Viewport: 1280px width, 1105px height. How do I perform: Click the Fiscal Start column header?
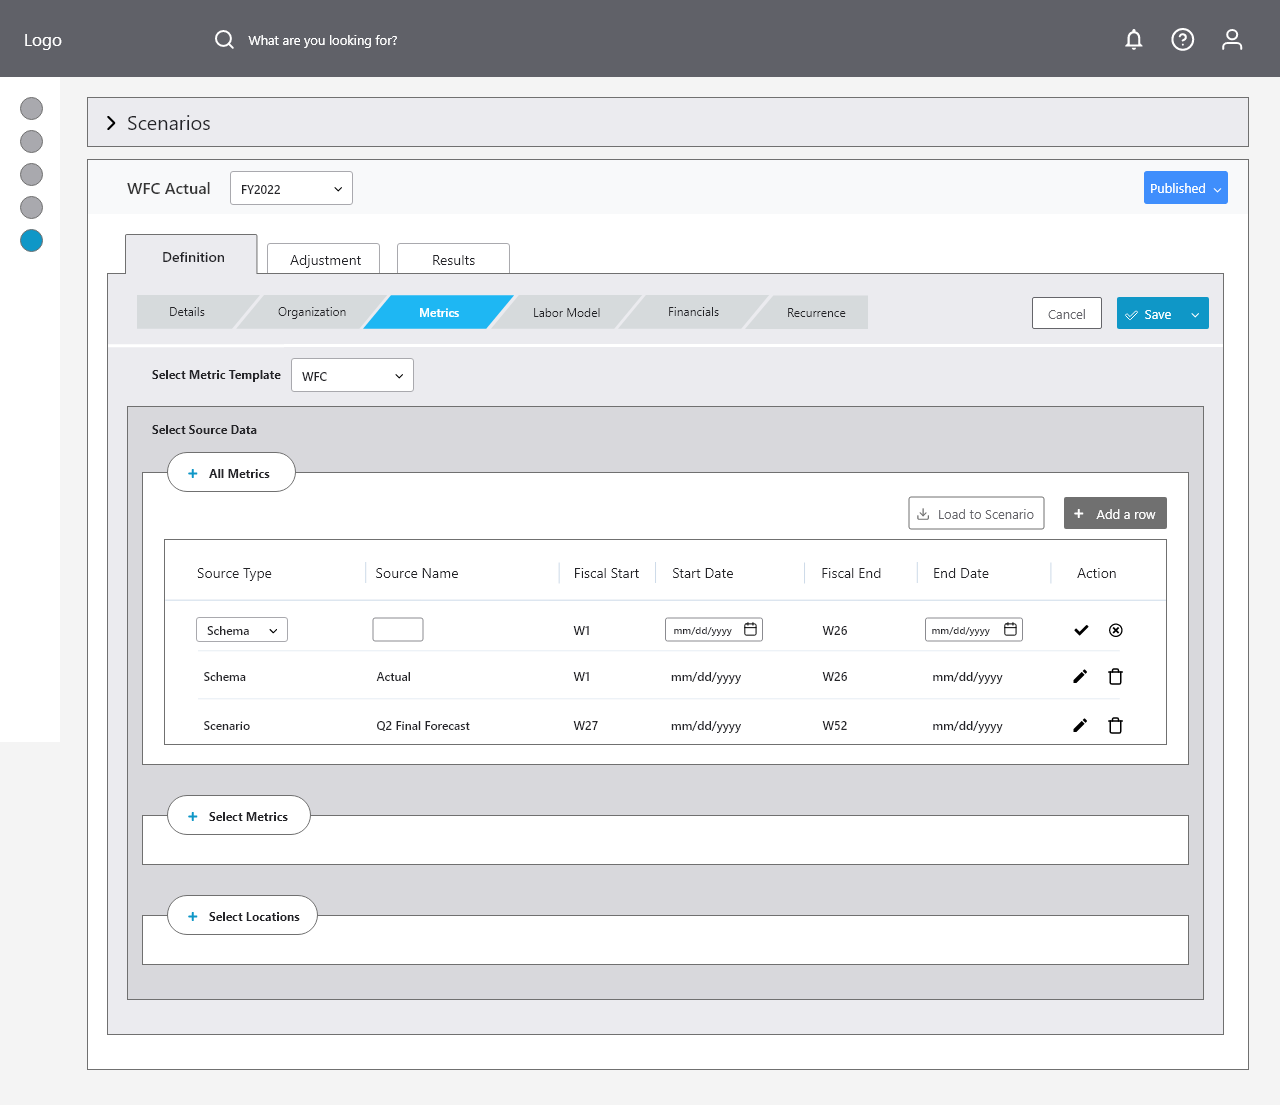[606, 573]
